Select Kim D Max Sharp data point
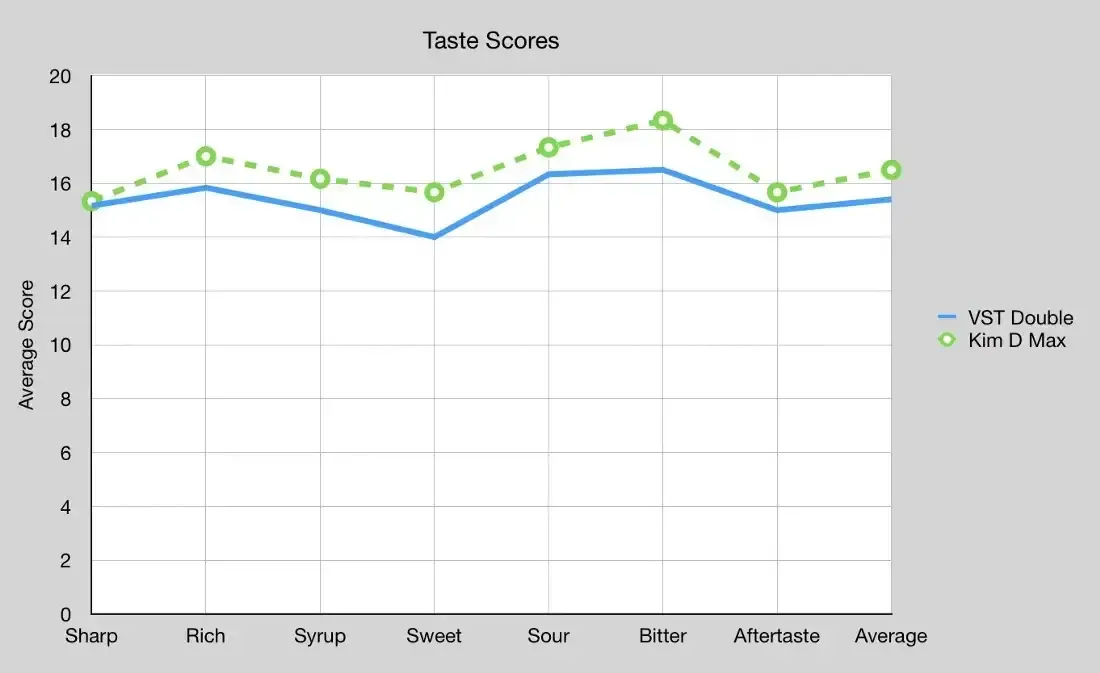This screenshot has height=673, width=1100. pyautogui.click(x=91, y=201)
